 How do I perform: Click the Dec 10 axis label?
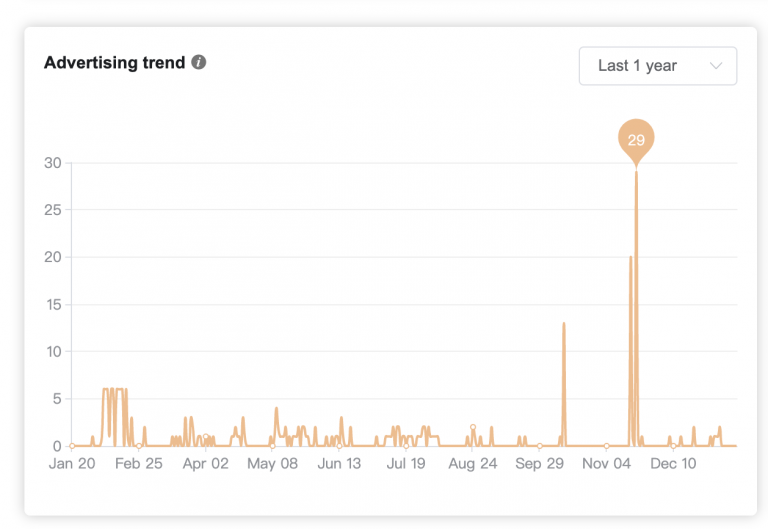click(x=673, y=463)
